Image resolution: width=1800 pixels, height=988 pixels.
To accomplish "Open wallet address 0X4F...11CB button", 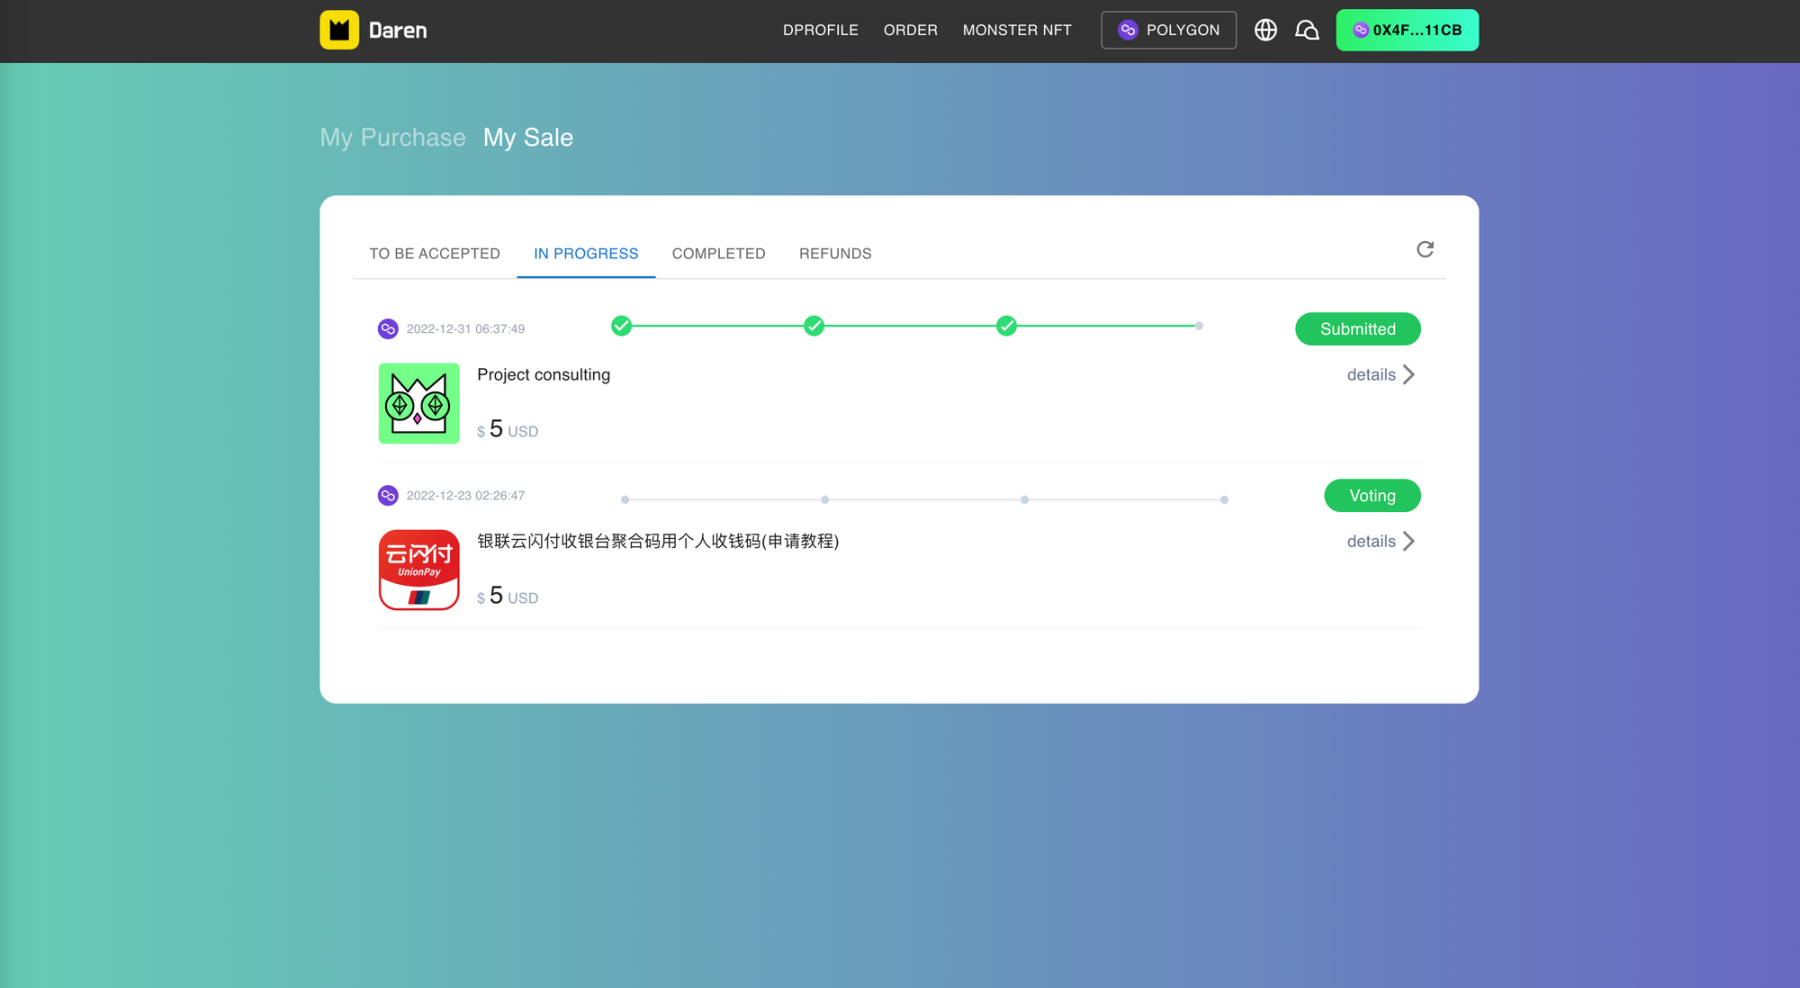I will point(1407,30).
